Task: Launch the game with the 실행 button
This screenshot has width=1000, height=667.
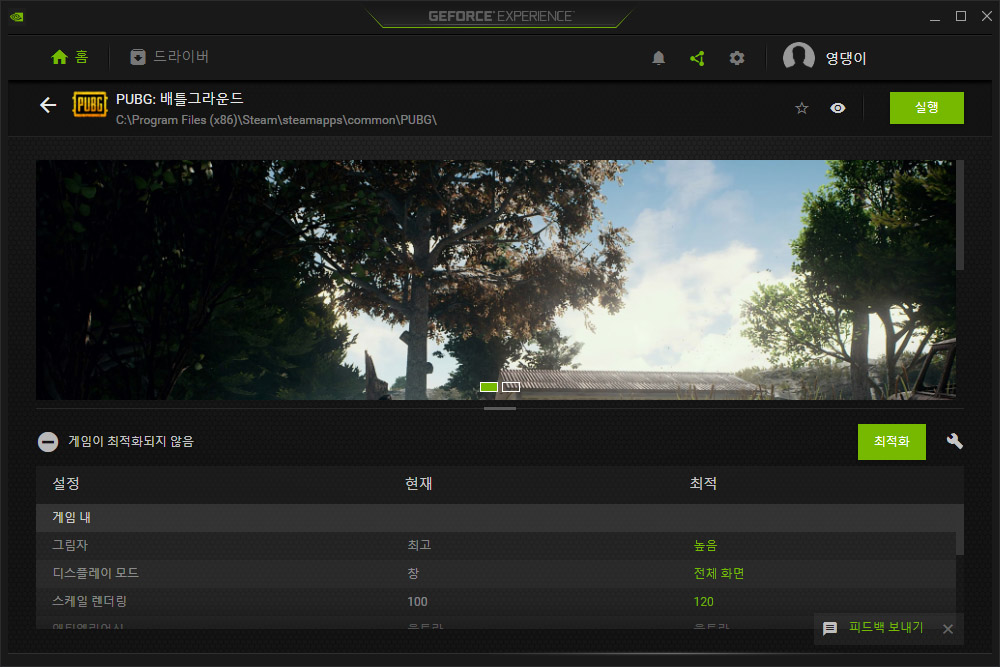Action: (927, 108)
